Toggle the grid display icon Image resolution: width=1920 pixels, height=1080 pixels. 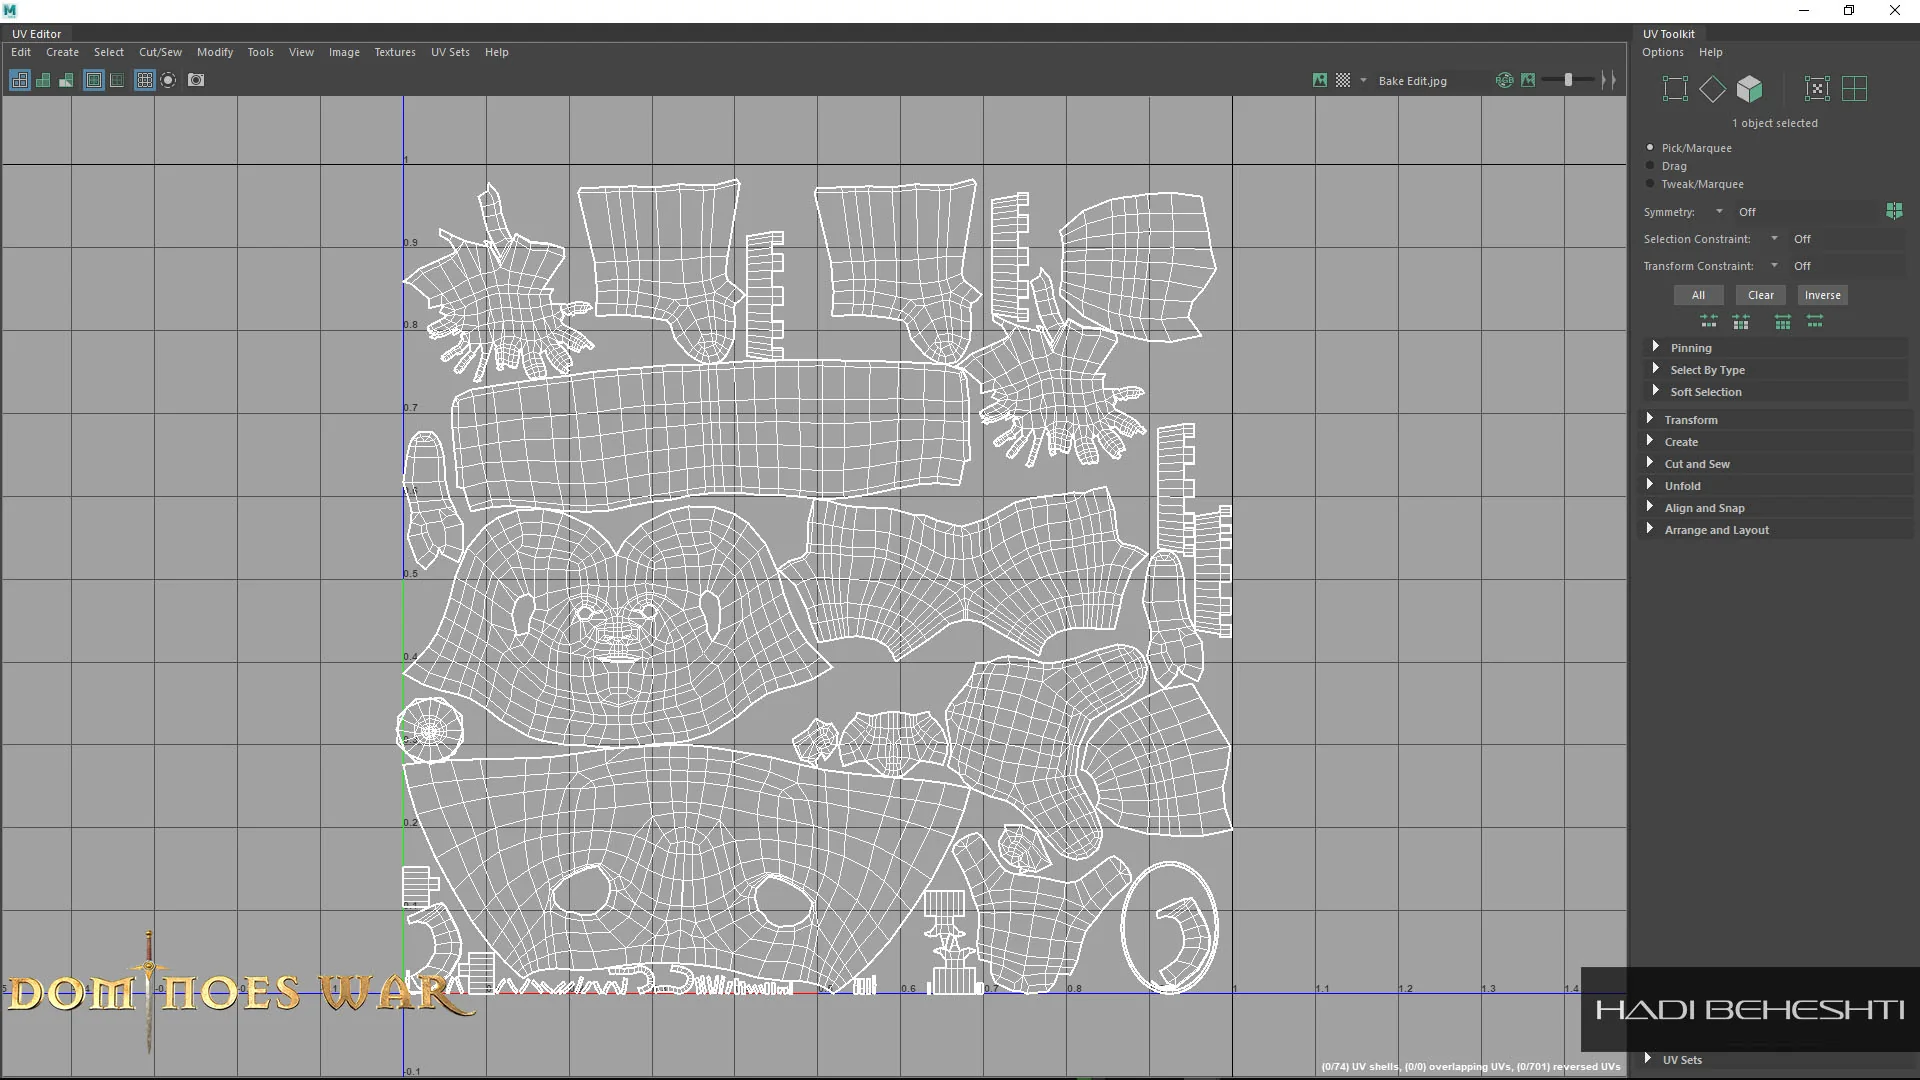coord(144,80)
